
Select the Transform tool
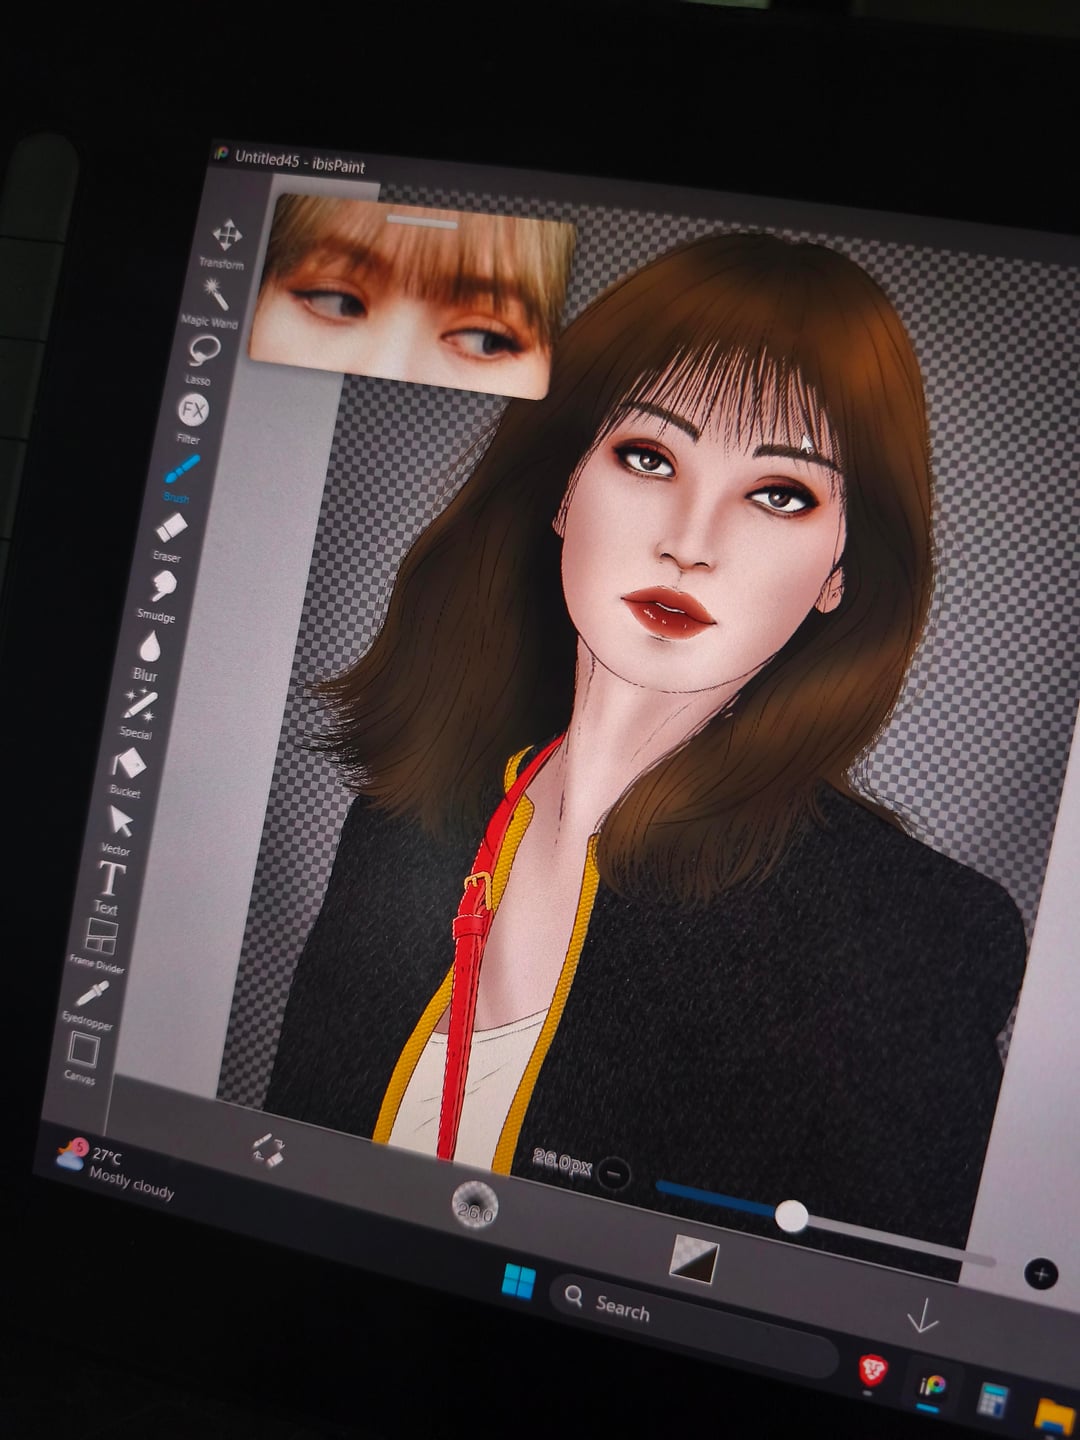pyautogui.click(x=227, y=236)
